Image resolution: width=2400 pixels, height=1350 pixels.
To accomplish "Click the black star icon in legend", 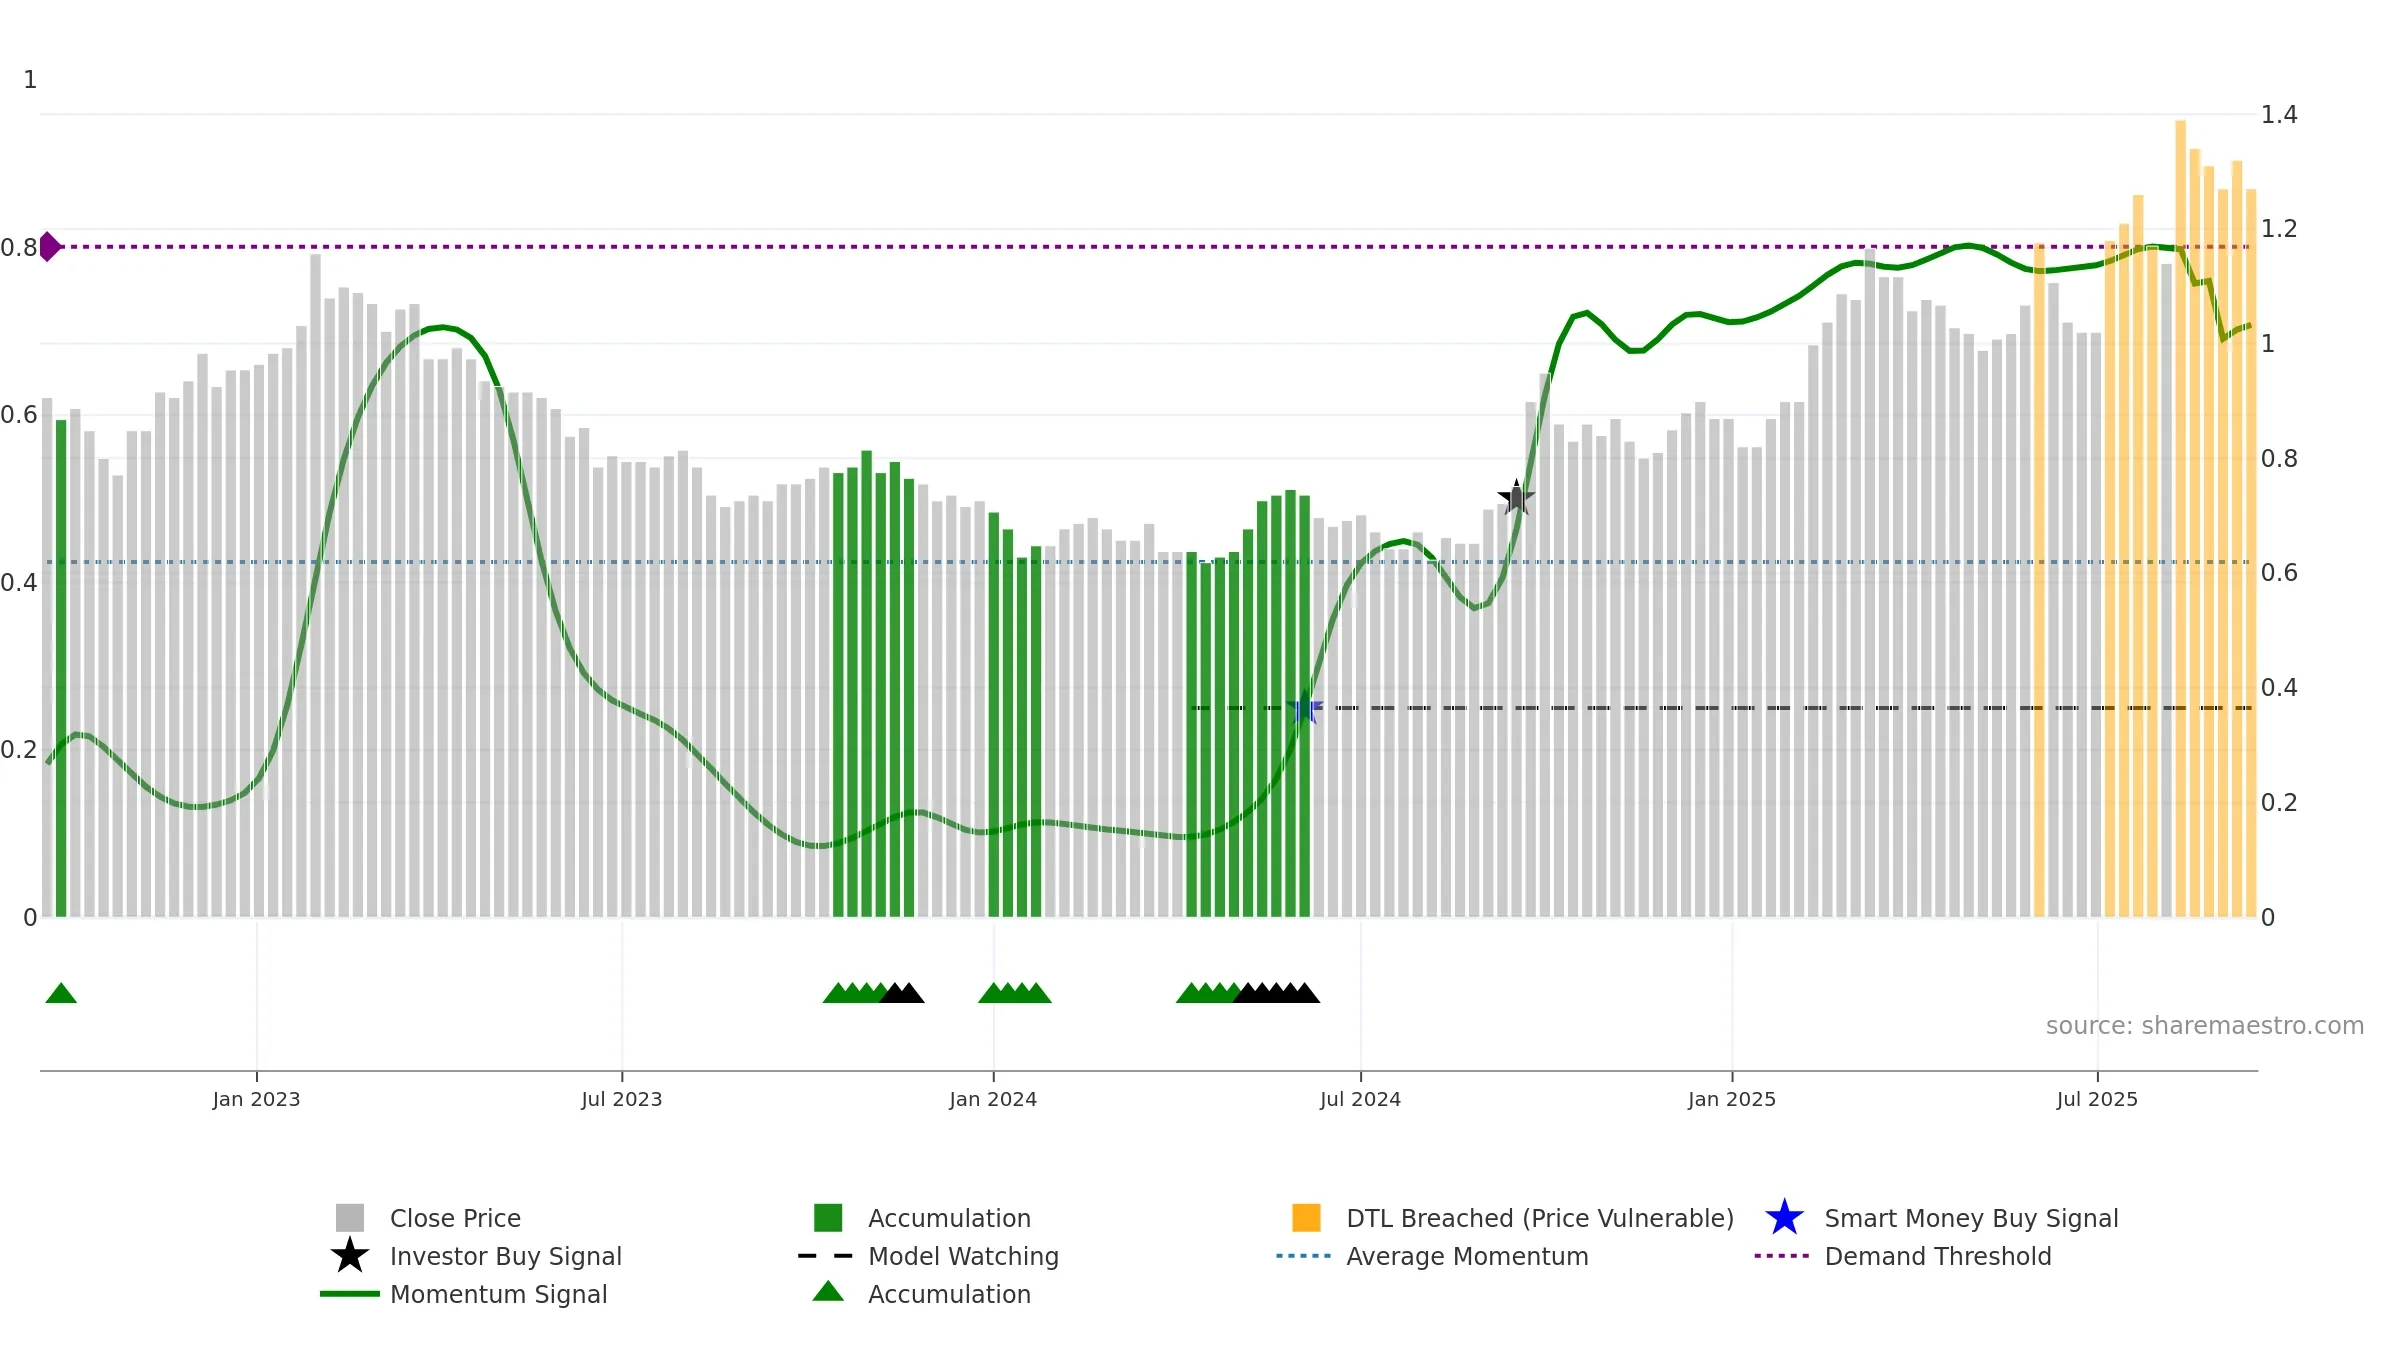I will 350,1256.
